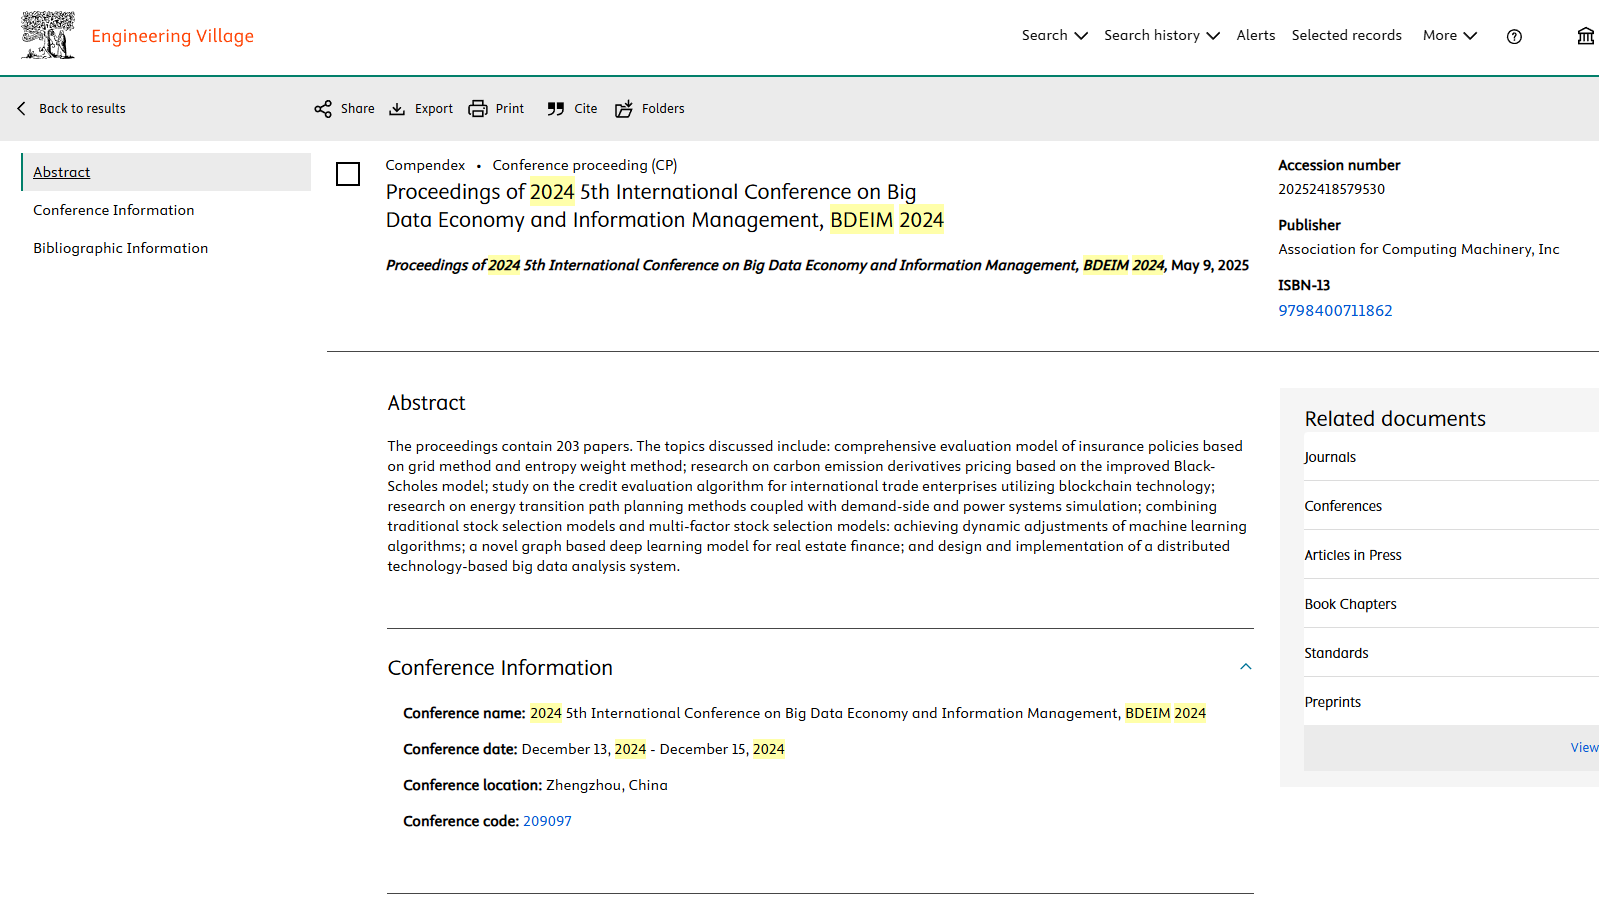Select the Cite toolbar label
1599x900 pixels.
coord(586,108)
